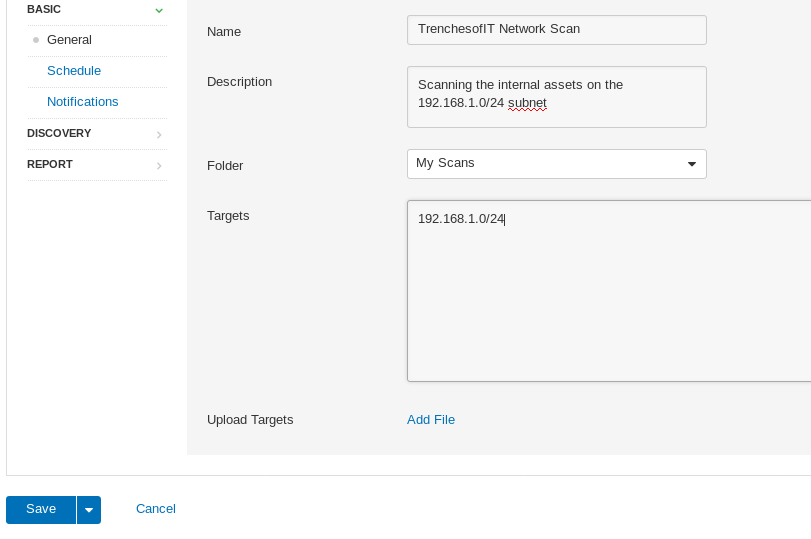Expand the DISCOVERY section arrow

[x=159, y=134]
